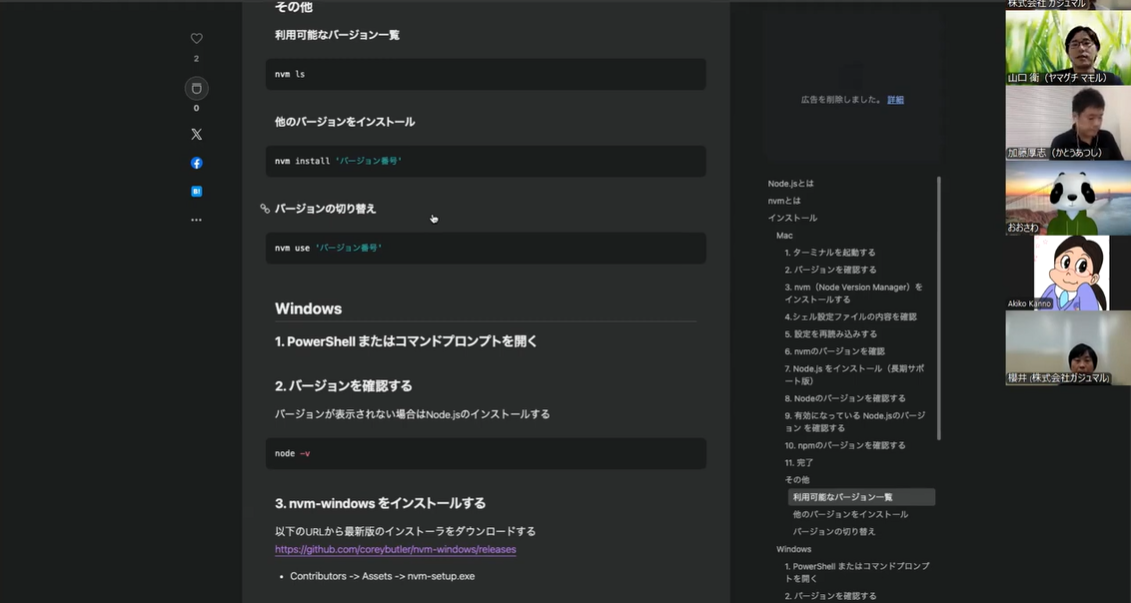The height and width of the screenshot is (603, 1131).
Task: Select nvmとは in the table of contents
Action: coord(784,201)
